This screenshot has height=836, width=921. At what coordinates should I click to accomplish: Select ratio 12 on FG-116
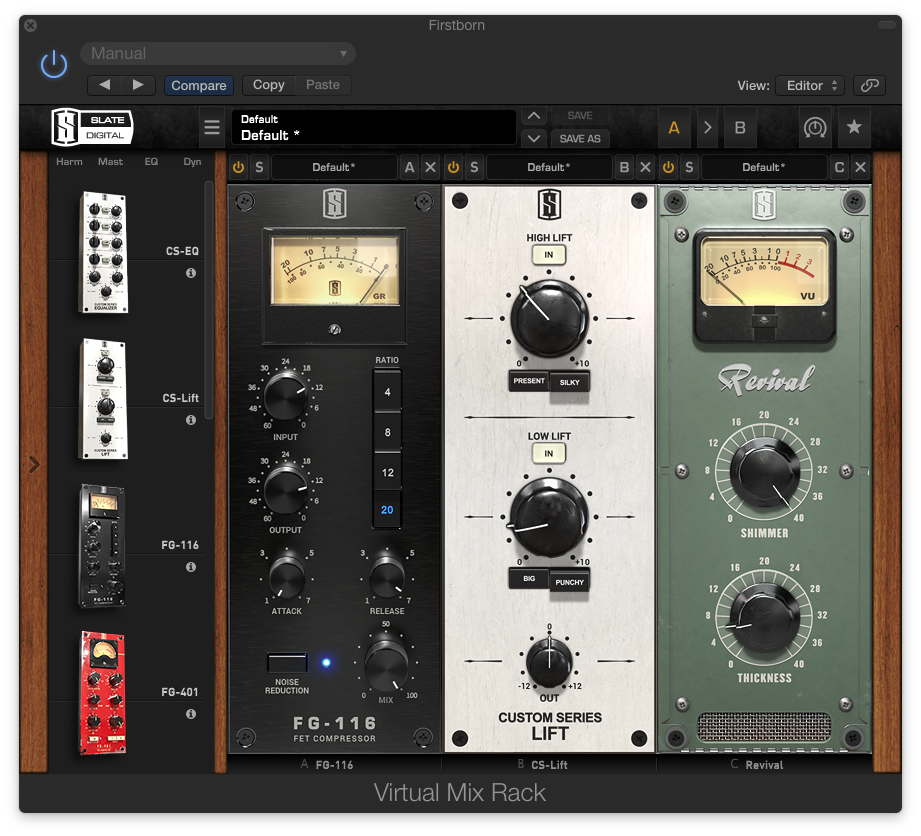[387, 472]
